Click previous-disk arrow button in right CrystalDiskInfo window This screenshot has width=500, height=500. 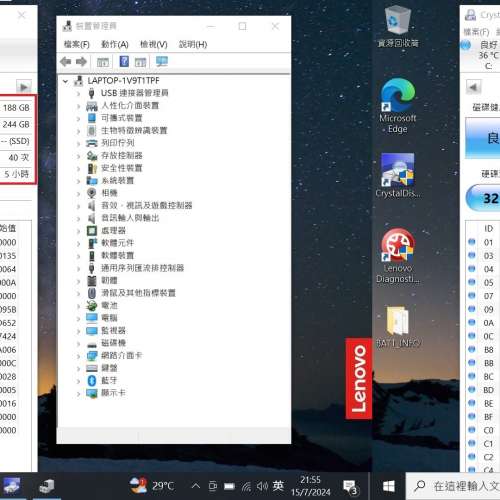pos(474,87)
